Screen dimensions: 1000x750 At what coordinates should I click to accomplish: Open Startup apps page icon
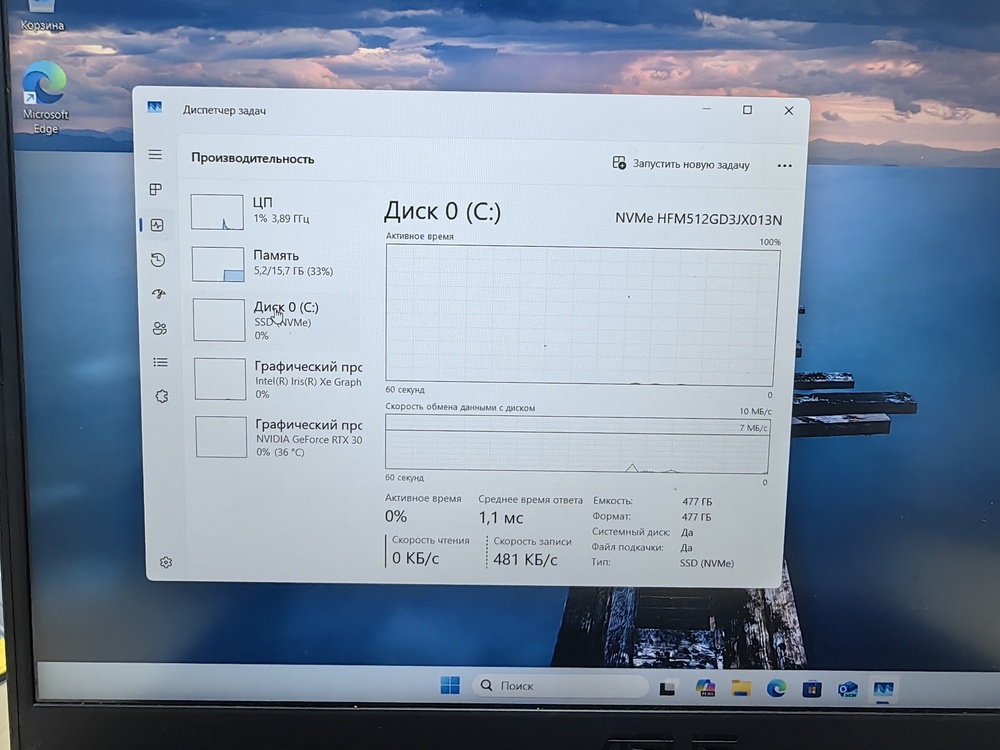pos(158,294)
